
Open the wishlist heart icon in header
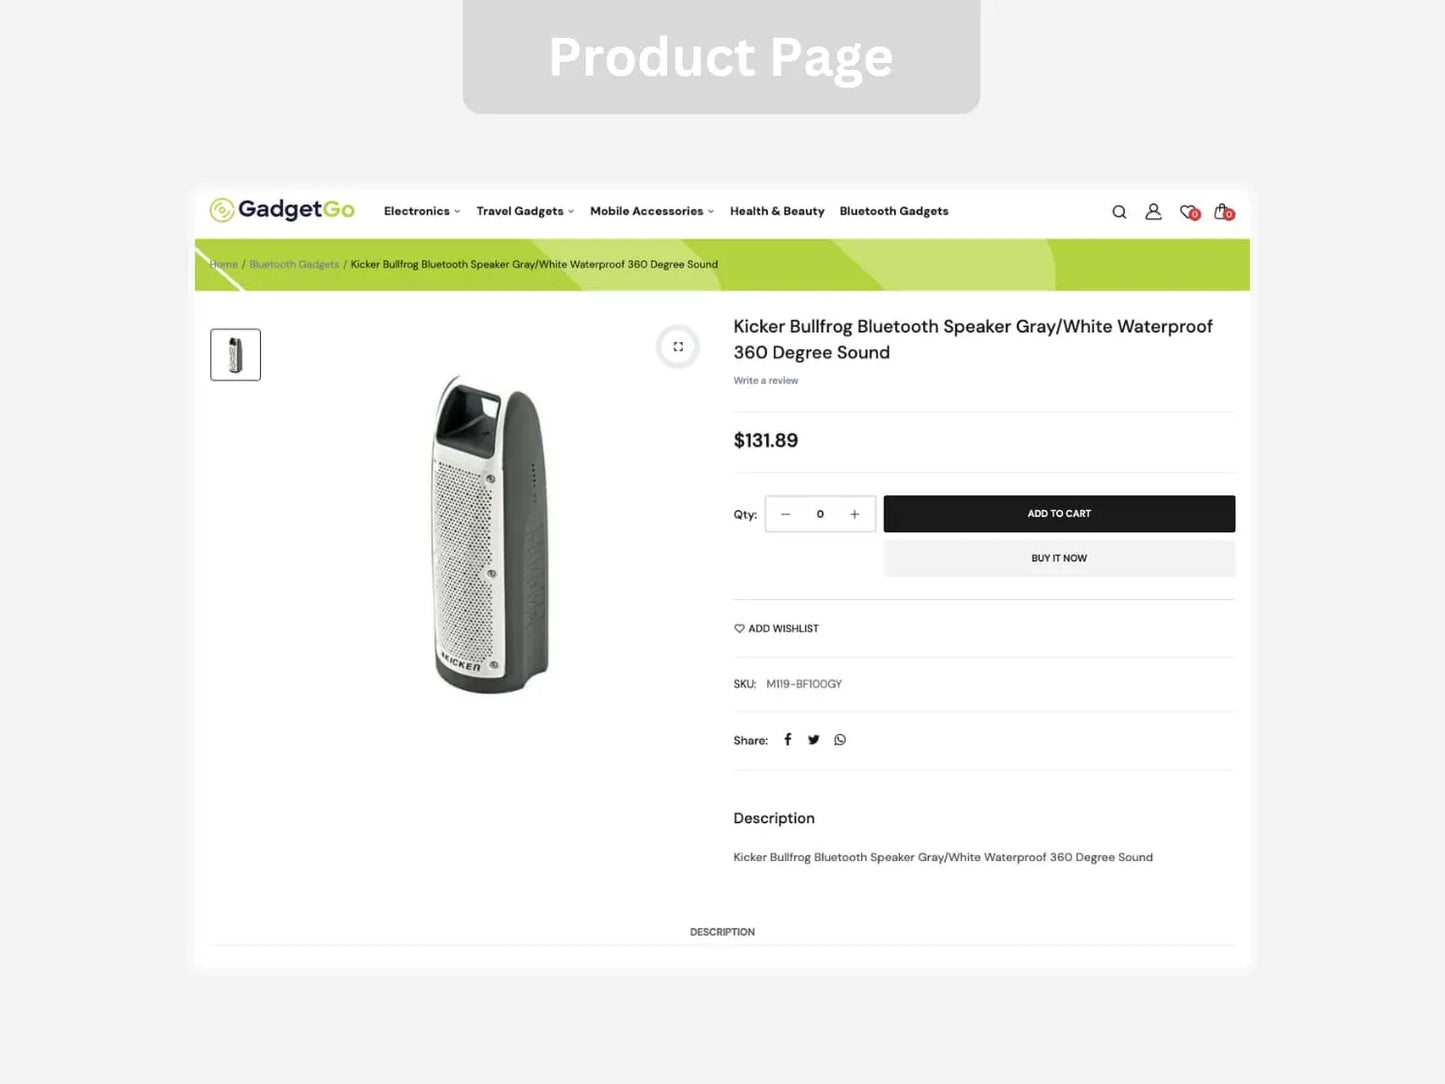(x=1189, y=212)
